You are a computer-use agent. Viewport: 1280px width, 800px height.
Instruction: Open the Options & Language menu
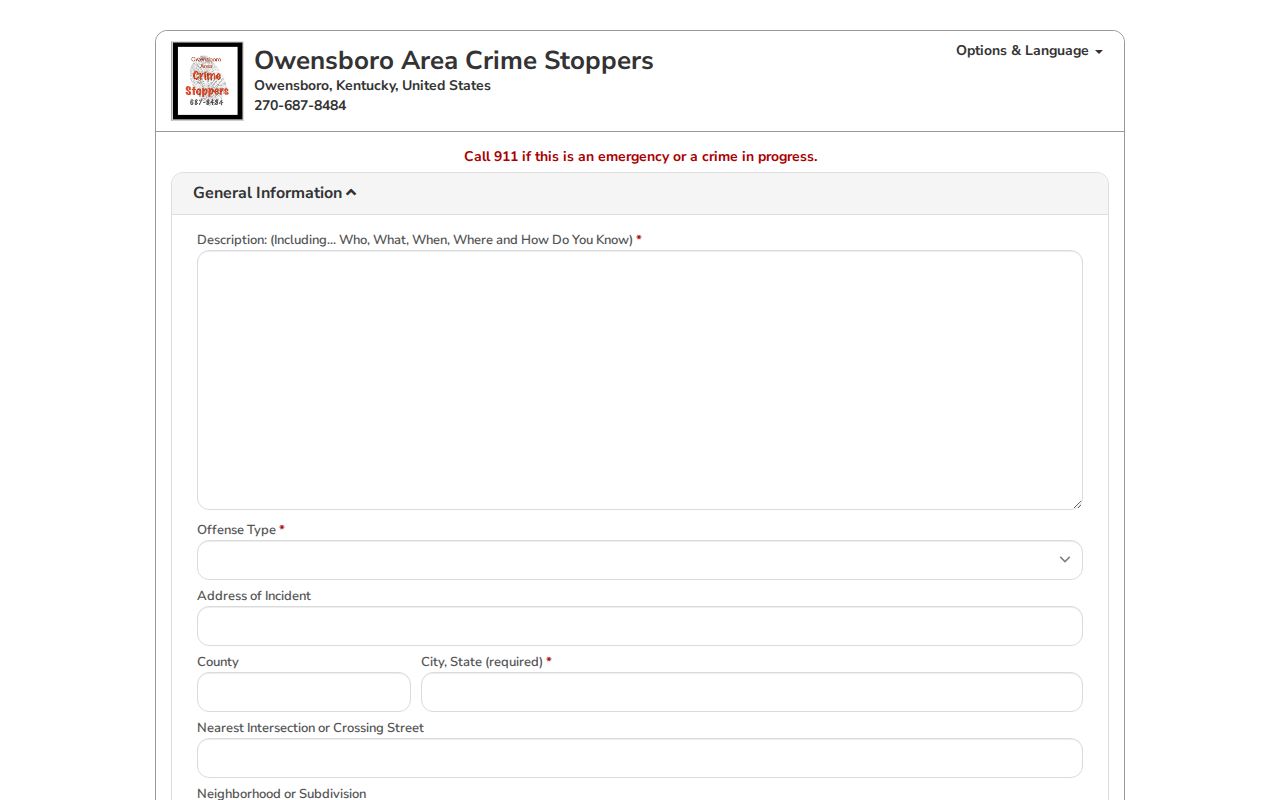click(x=1029, y=51)
